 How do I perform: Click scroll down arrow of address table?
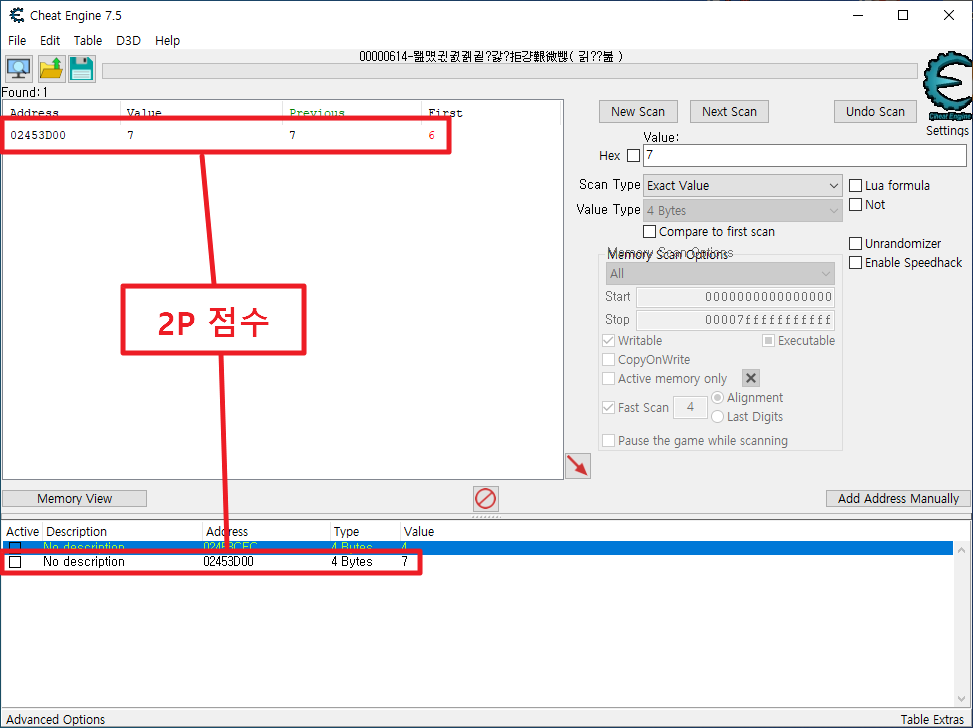(961, 699)
